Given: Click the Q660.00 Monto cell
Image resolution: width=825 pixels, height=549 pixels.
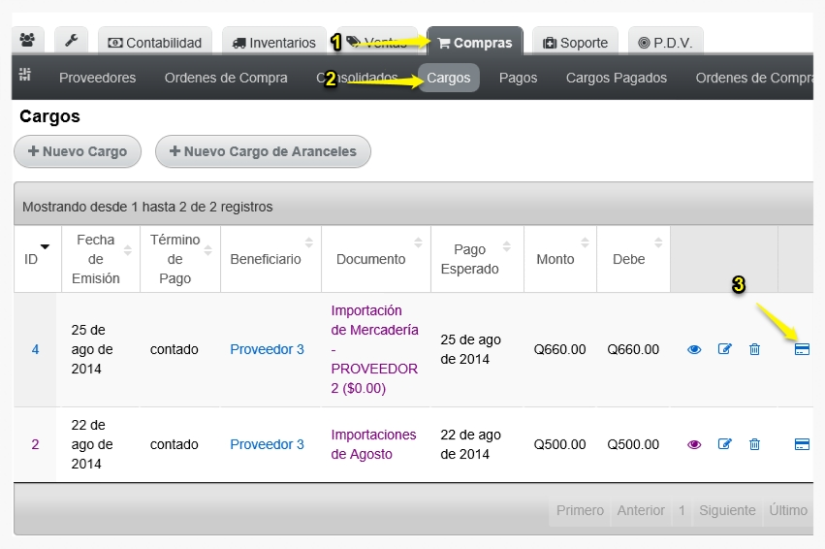Looking at the screenshot, I should [x=560, y=350].
